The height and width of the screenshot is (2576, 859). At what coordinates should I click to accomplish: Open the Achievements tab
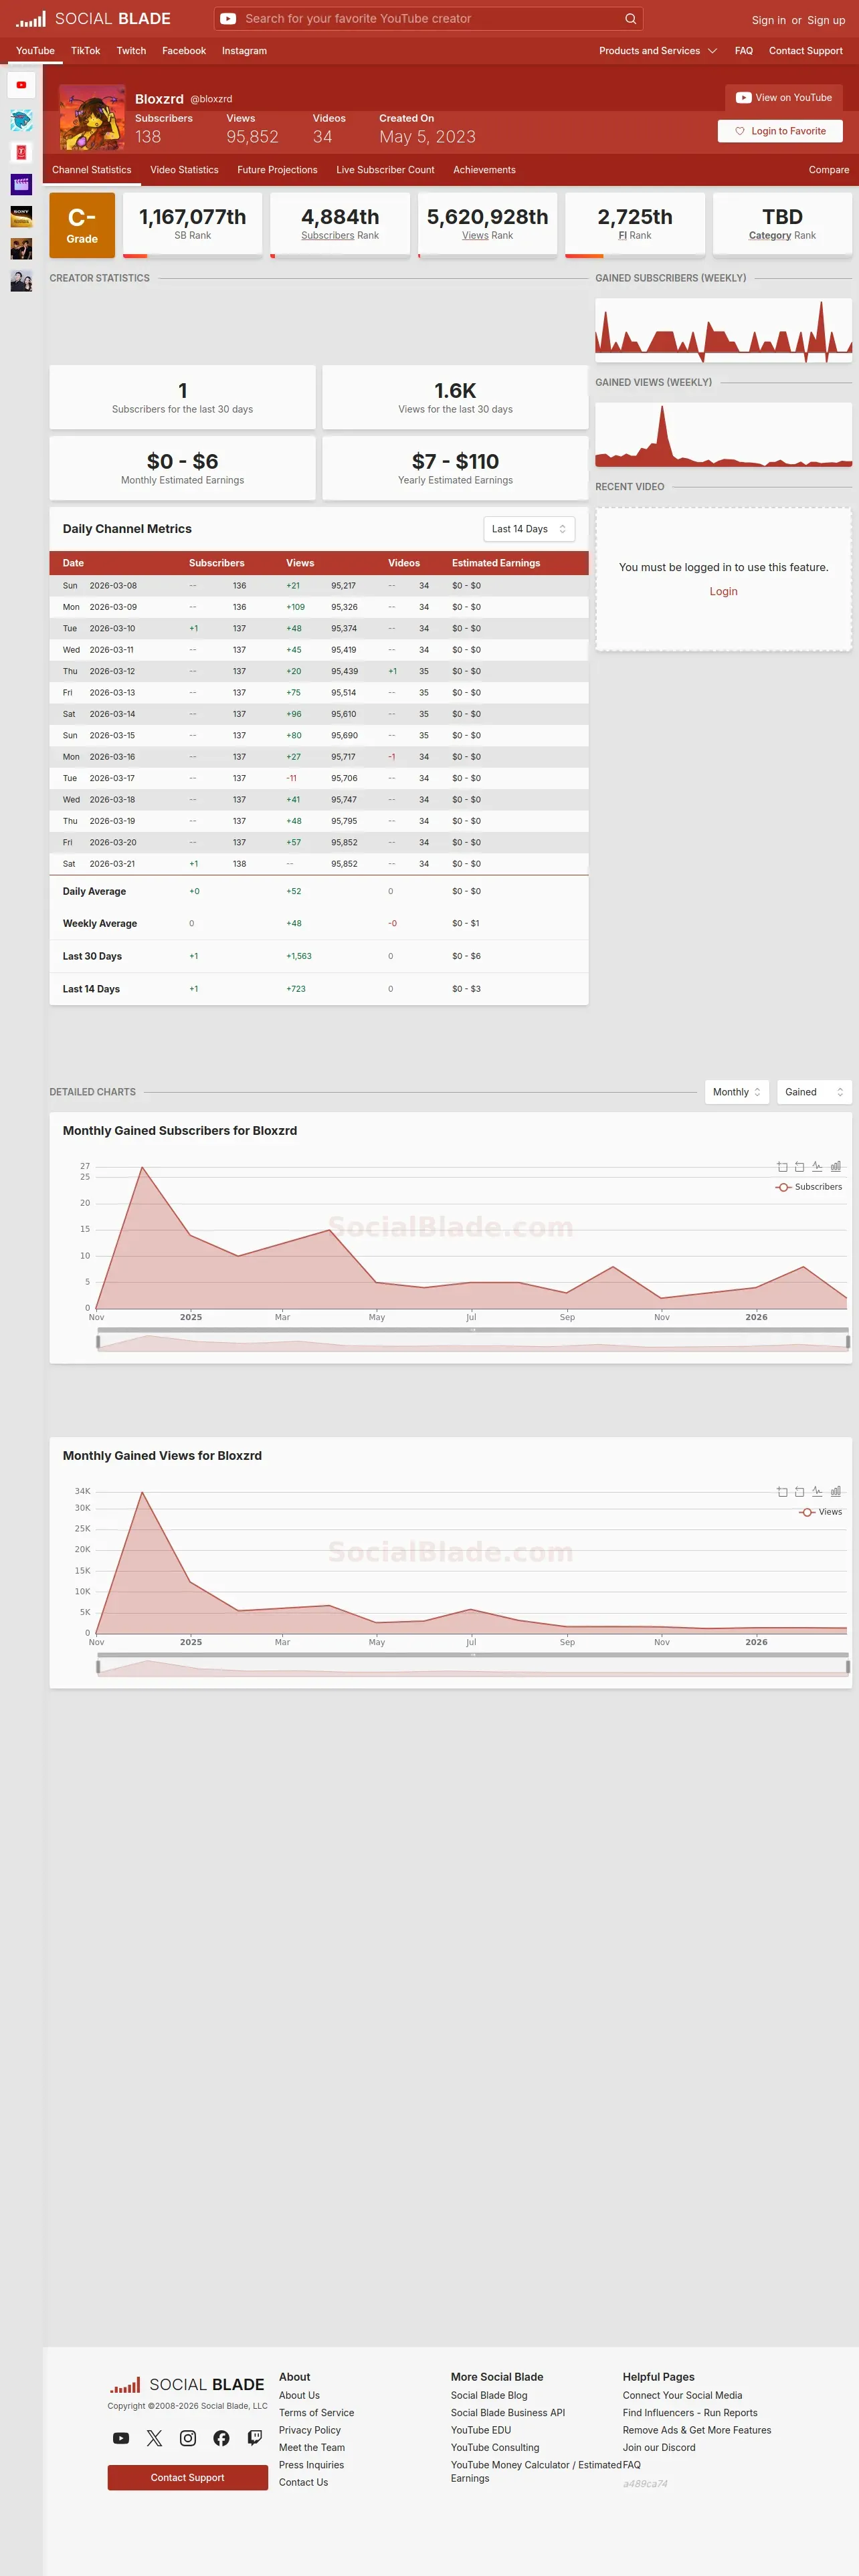click(x=484, y=170)
